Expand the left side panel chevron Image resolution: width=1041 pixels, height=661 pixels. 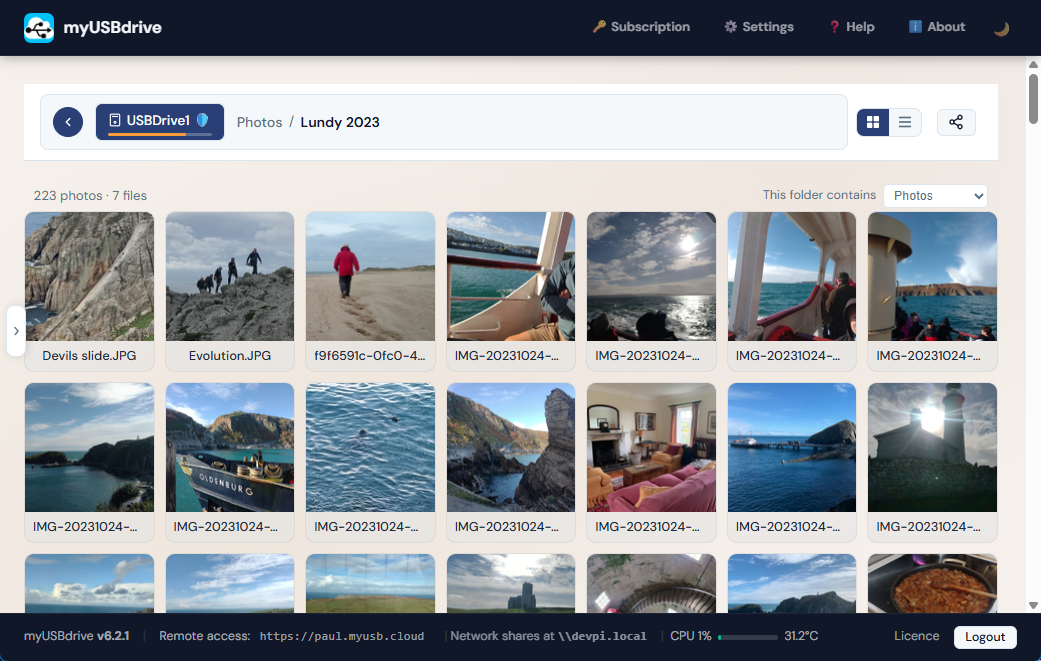(16, 330)
